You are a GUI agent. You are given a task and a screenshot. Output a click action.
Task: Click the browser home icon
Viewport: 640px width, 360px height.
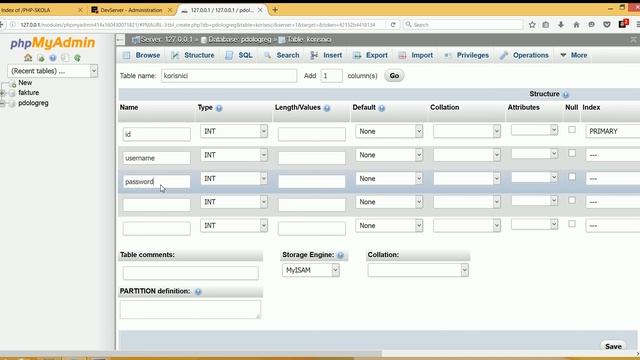click(x=576, y=25)
